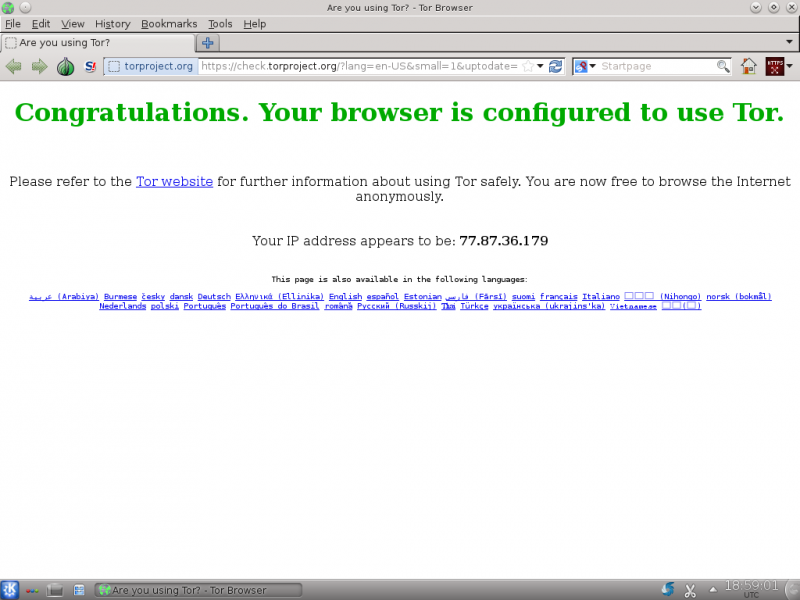Reload the current page
The width and height of the screenshot is (800, 600).
pyautogui.click(x=555, y=66)
